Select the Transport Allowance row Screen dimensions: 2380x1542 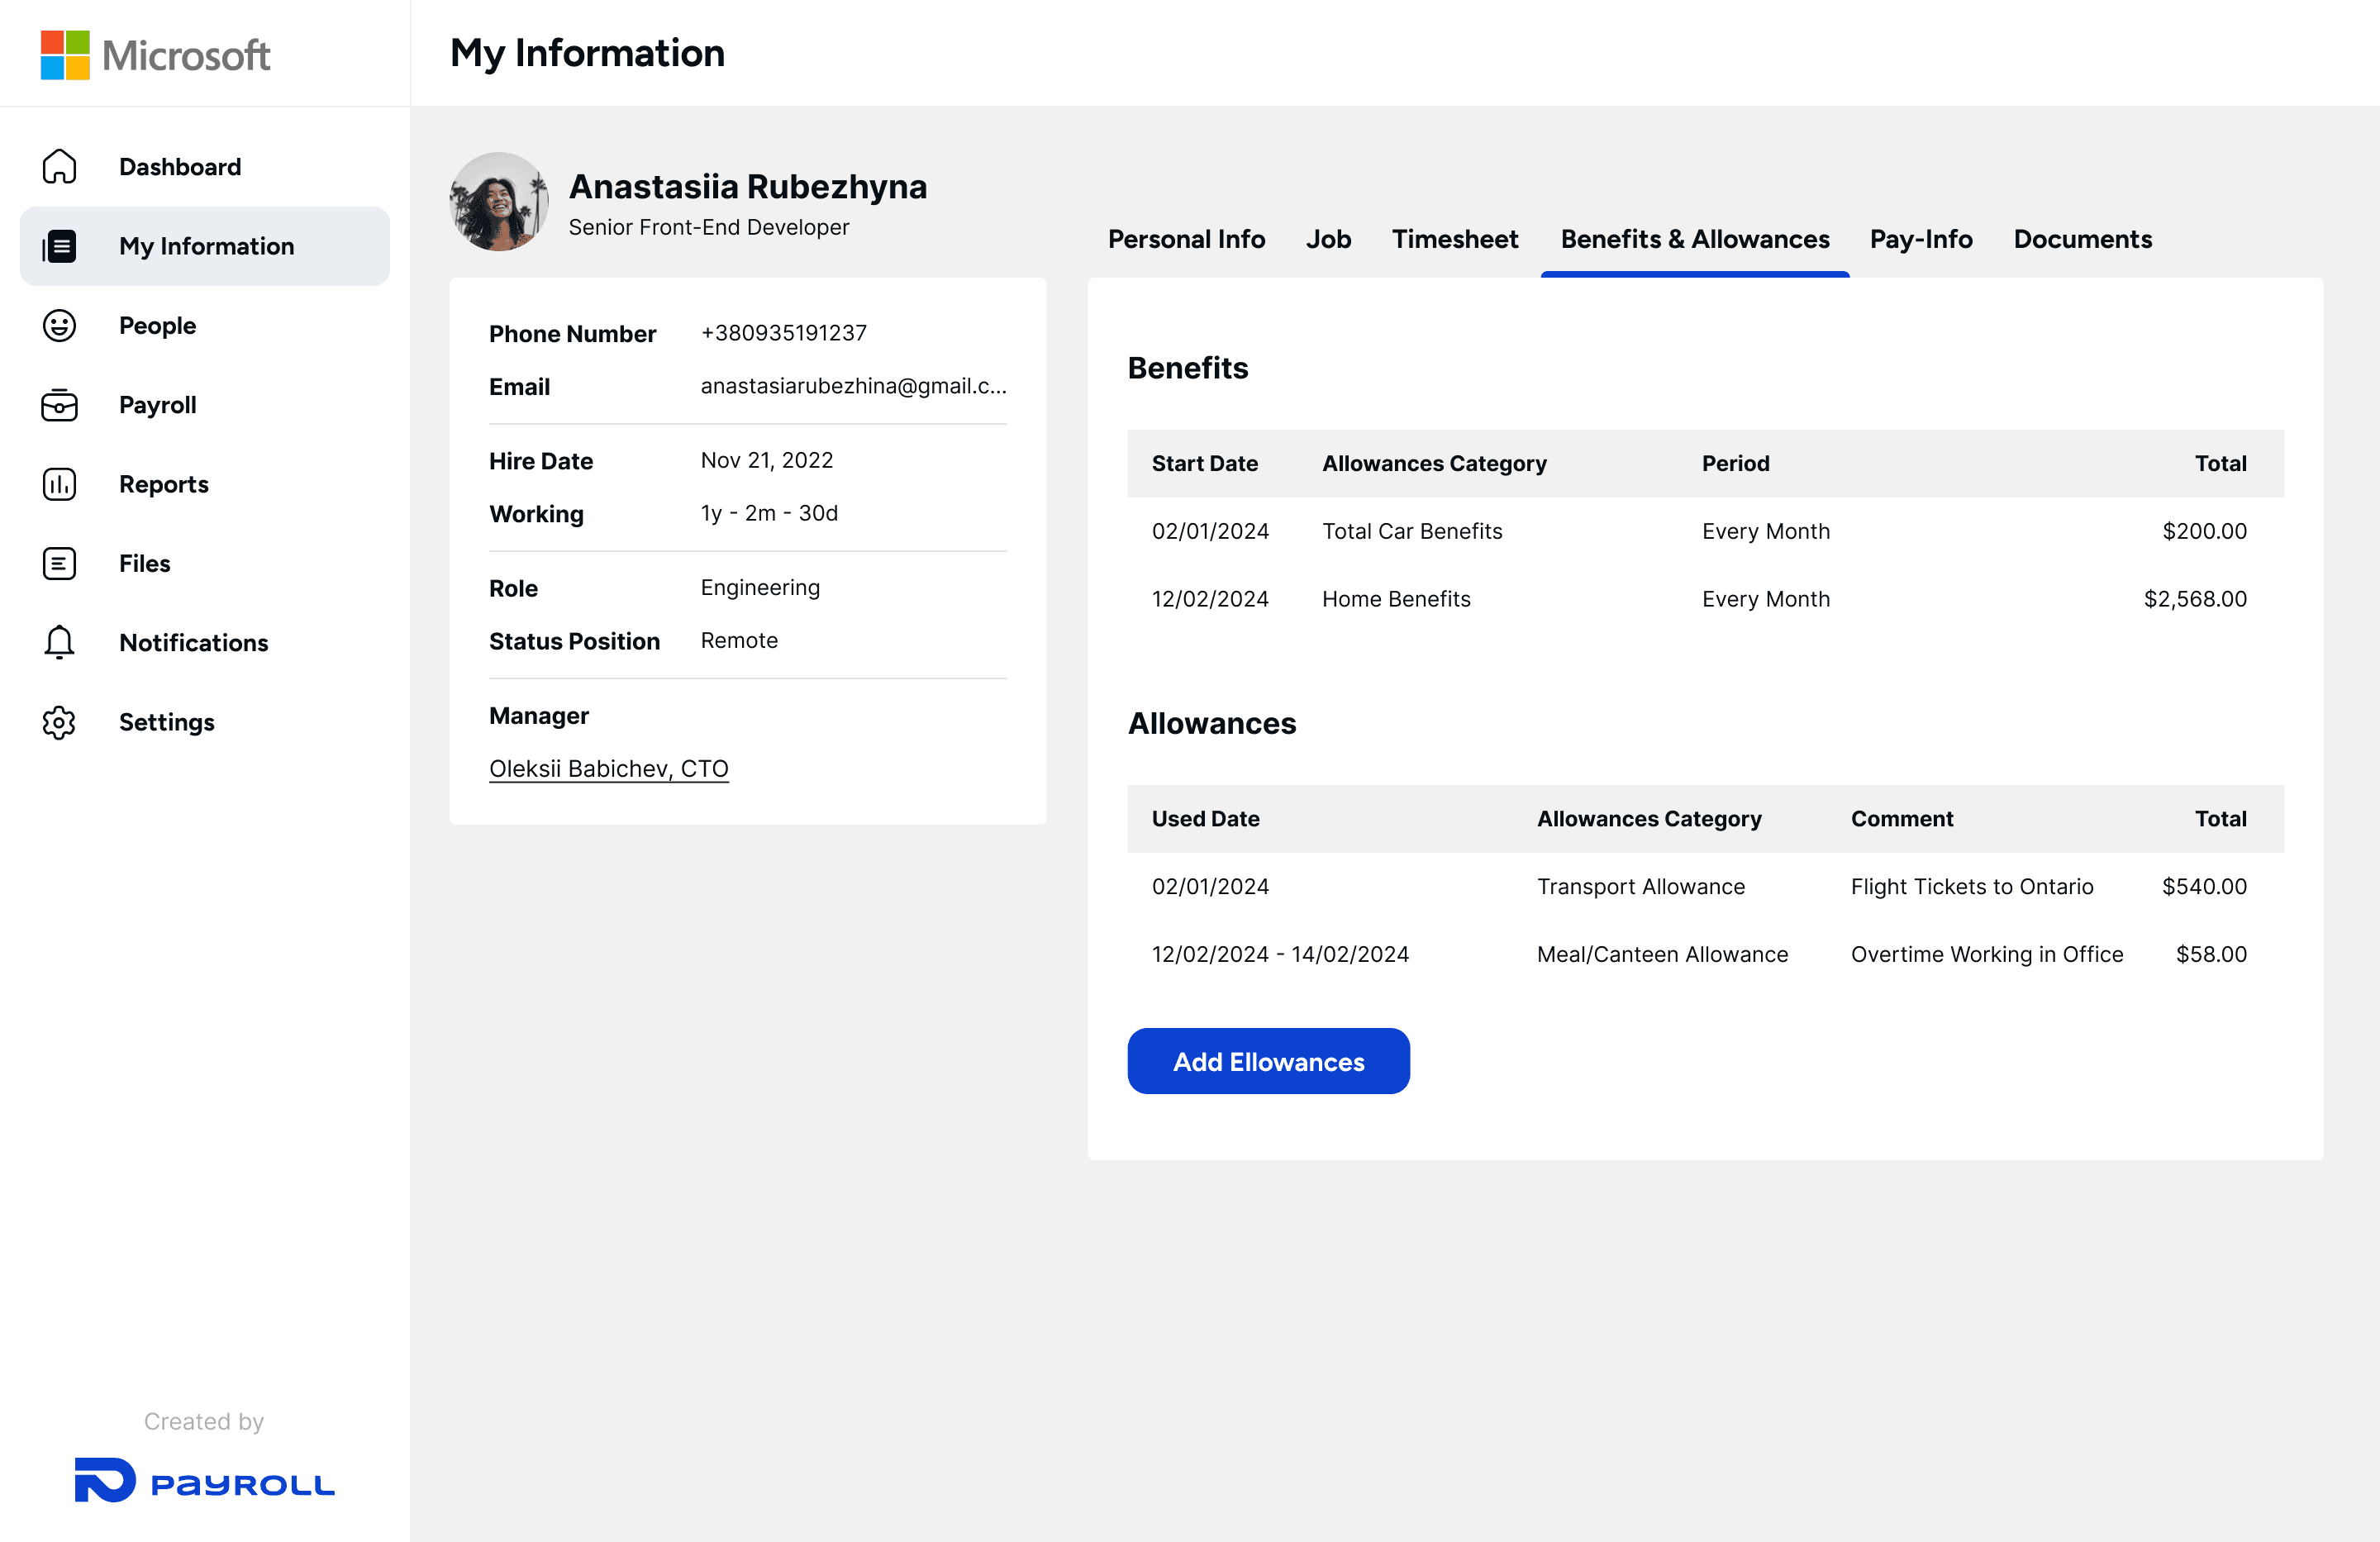[1704, 887]
